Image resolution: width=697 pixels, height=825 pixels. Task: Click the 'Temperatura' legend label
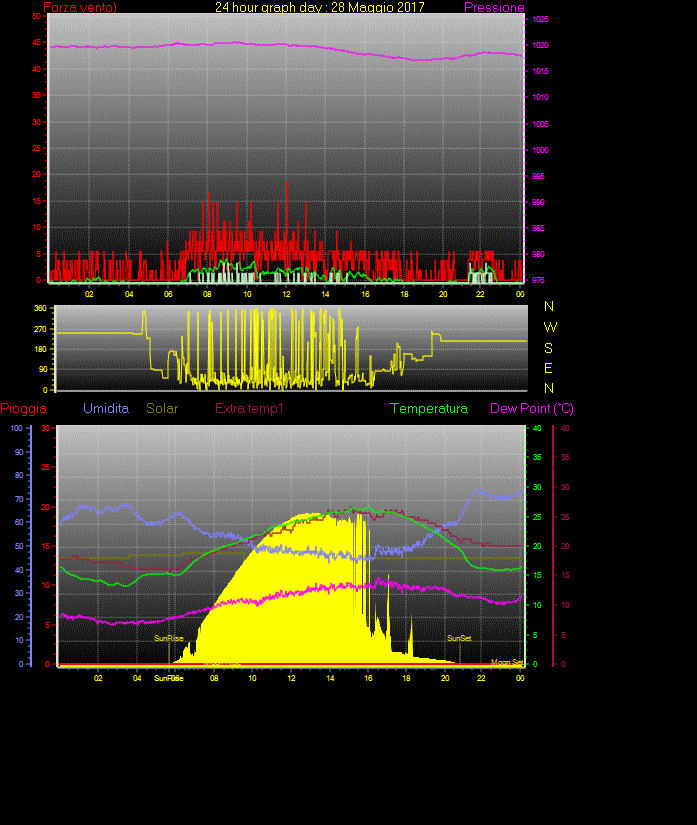(429, 408)
